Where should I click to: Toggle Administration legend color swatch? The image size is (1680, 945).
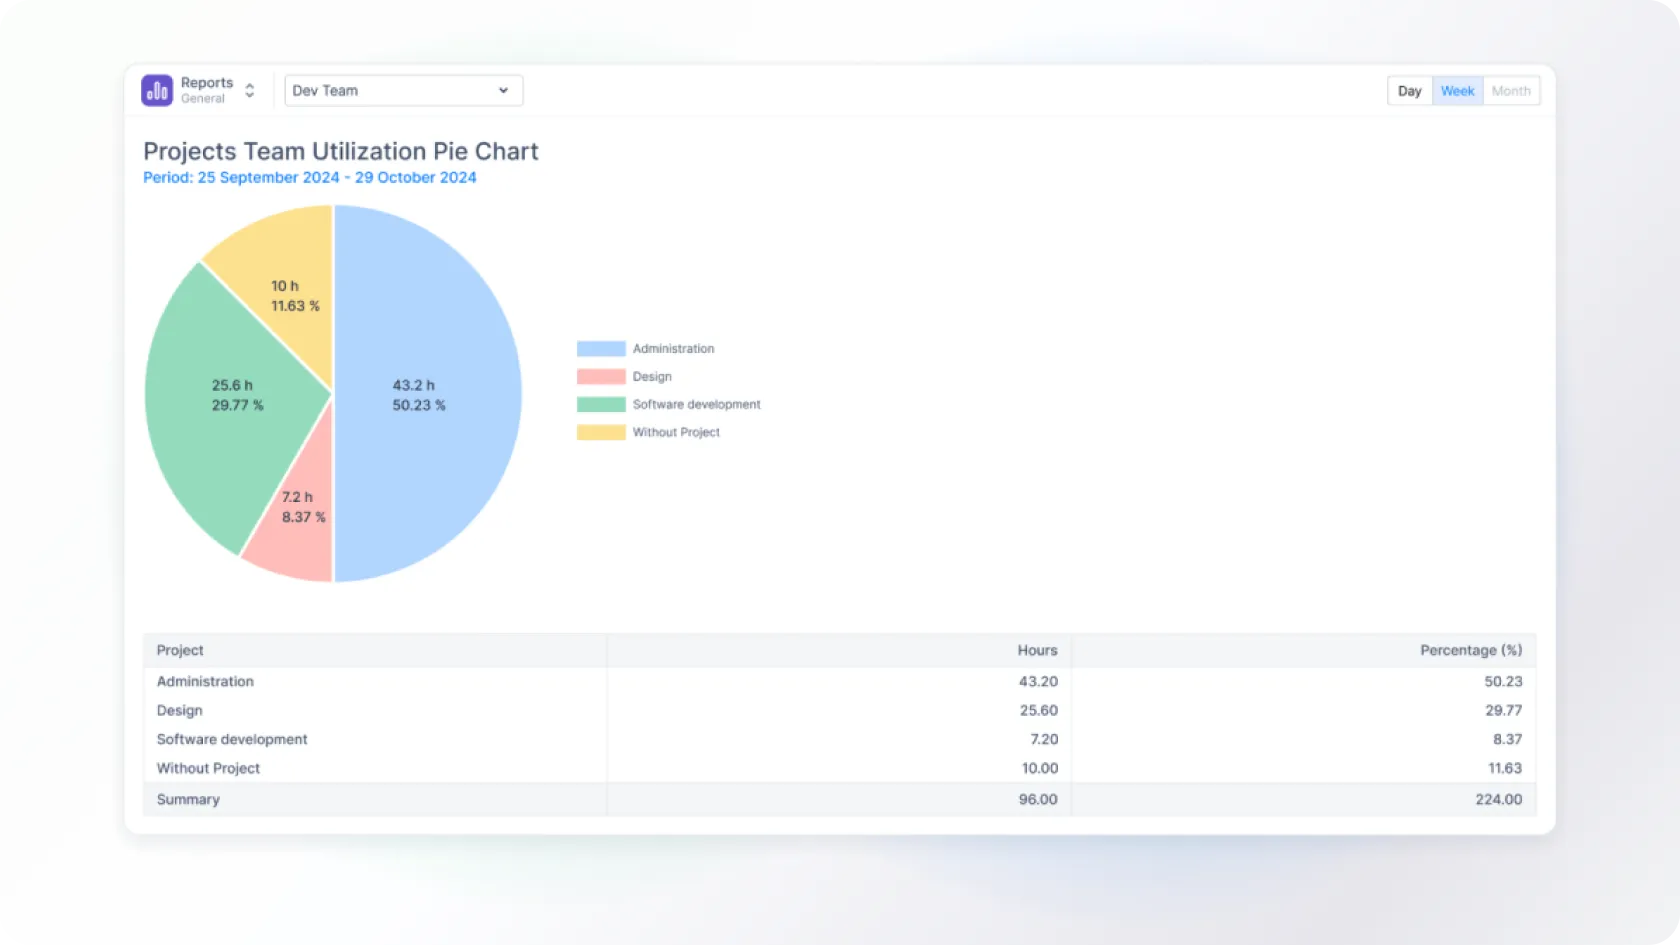pyautogui.click(x=601, y=349)
